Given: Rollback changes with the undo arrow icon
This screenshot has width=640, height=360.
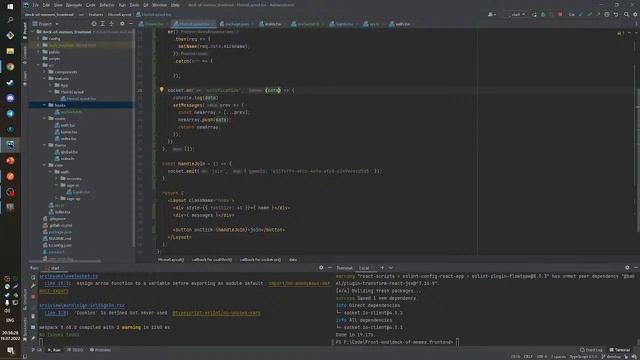Looking at the screenshot, I should pos(616,14).
